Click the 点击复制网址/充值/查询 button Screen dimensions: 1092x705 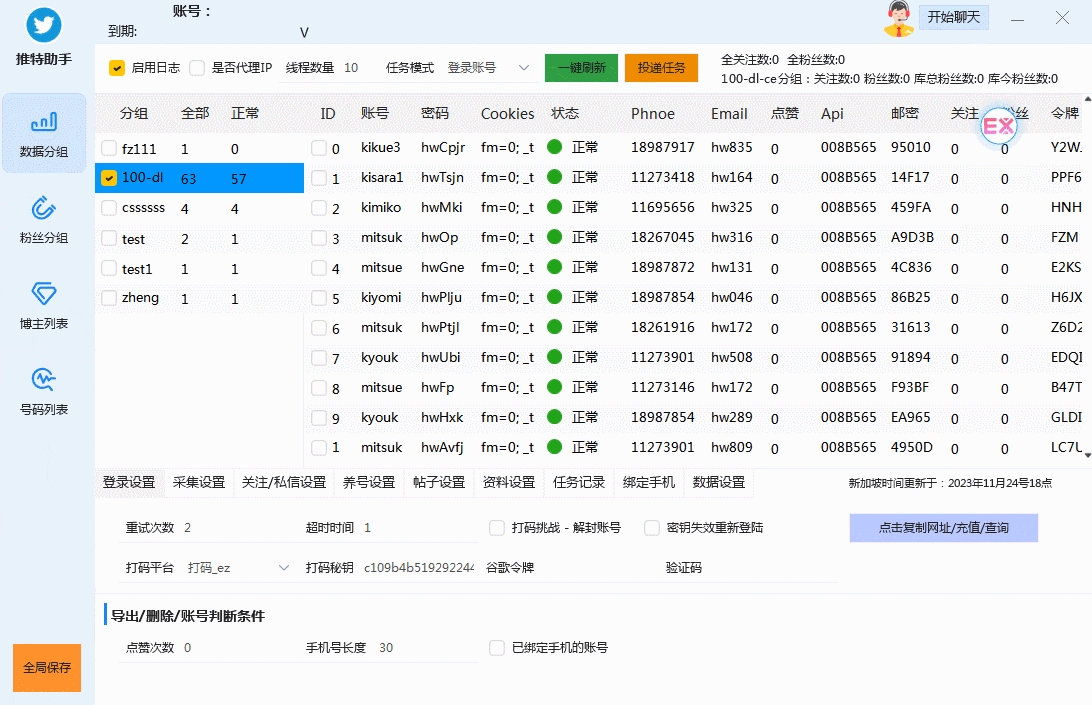point(943,528)
